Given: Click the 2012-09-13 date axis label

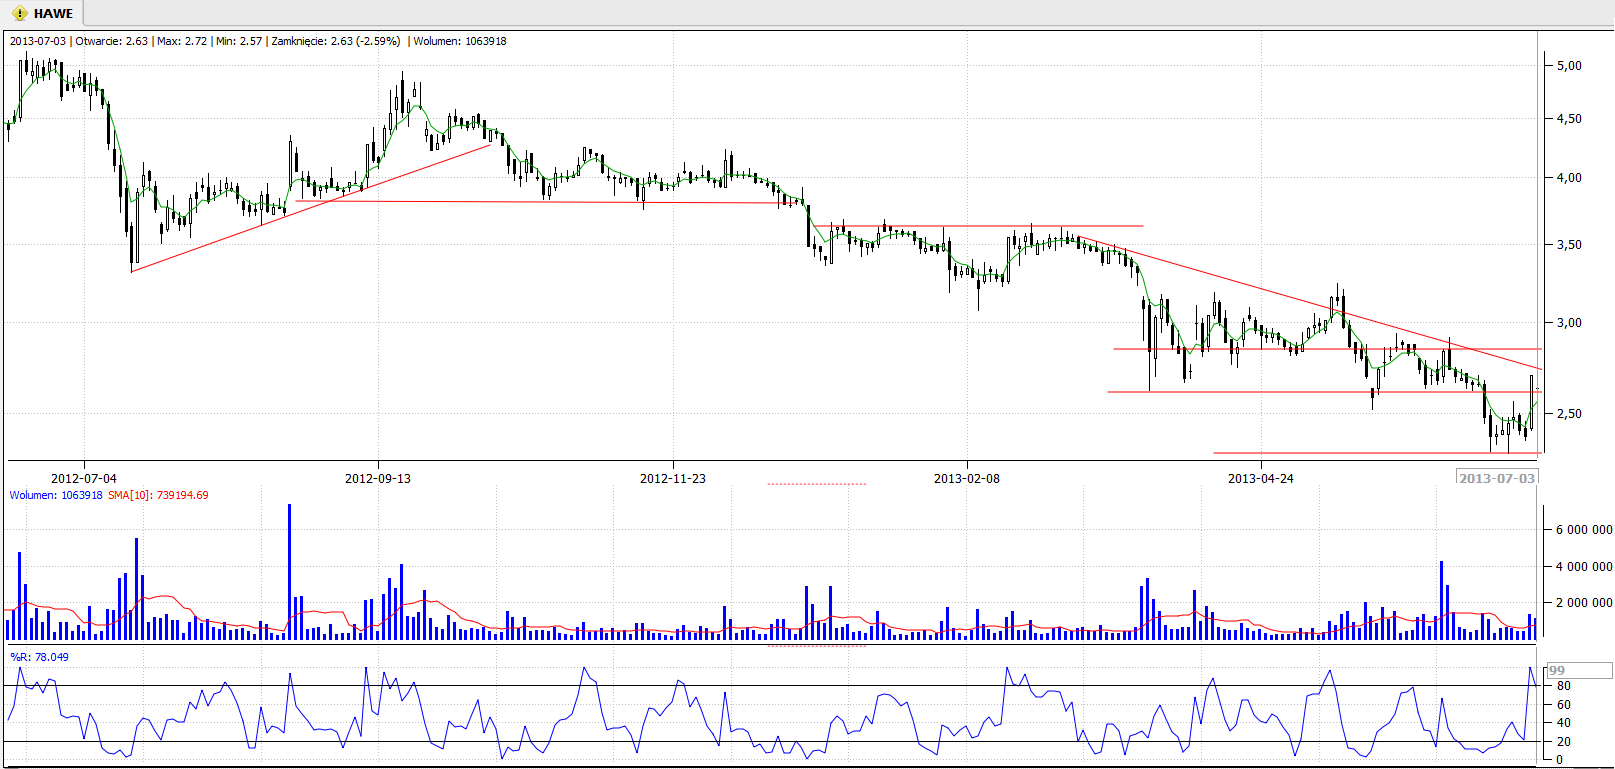Looking at the screenshot, I should (378, 479).
